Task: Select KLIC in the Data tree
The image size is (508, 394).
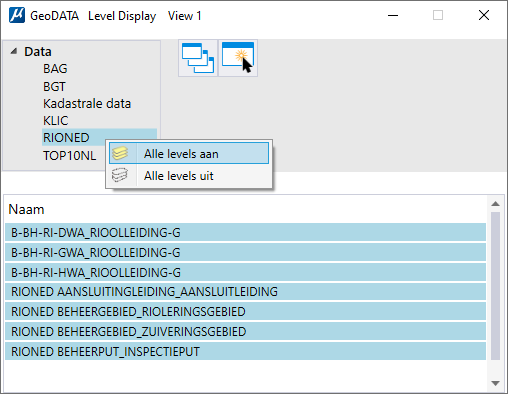Action: tap(56, 121)
